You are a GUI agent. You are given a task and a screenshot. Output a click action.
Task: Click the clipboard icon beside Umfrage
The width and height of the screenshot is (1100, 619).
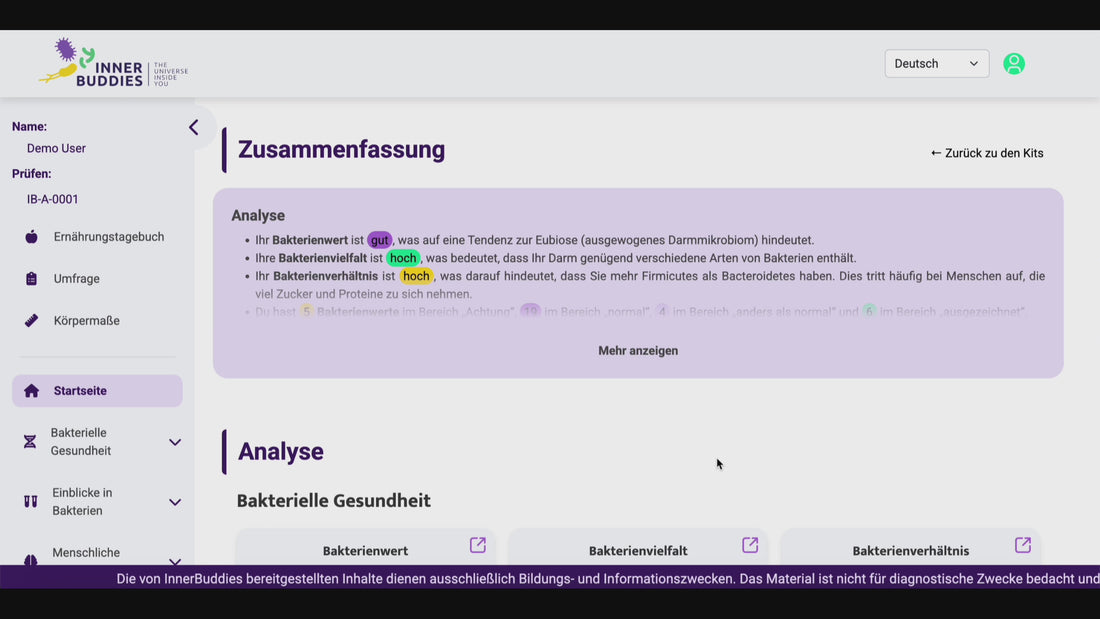click(x=31, y=279)
